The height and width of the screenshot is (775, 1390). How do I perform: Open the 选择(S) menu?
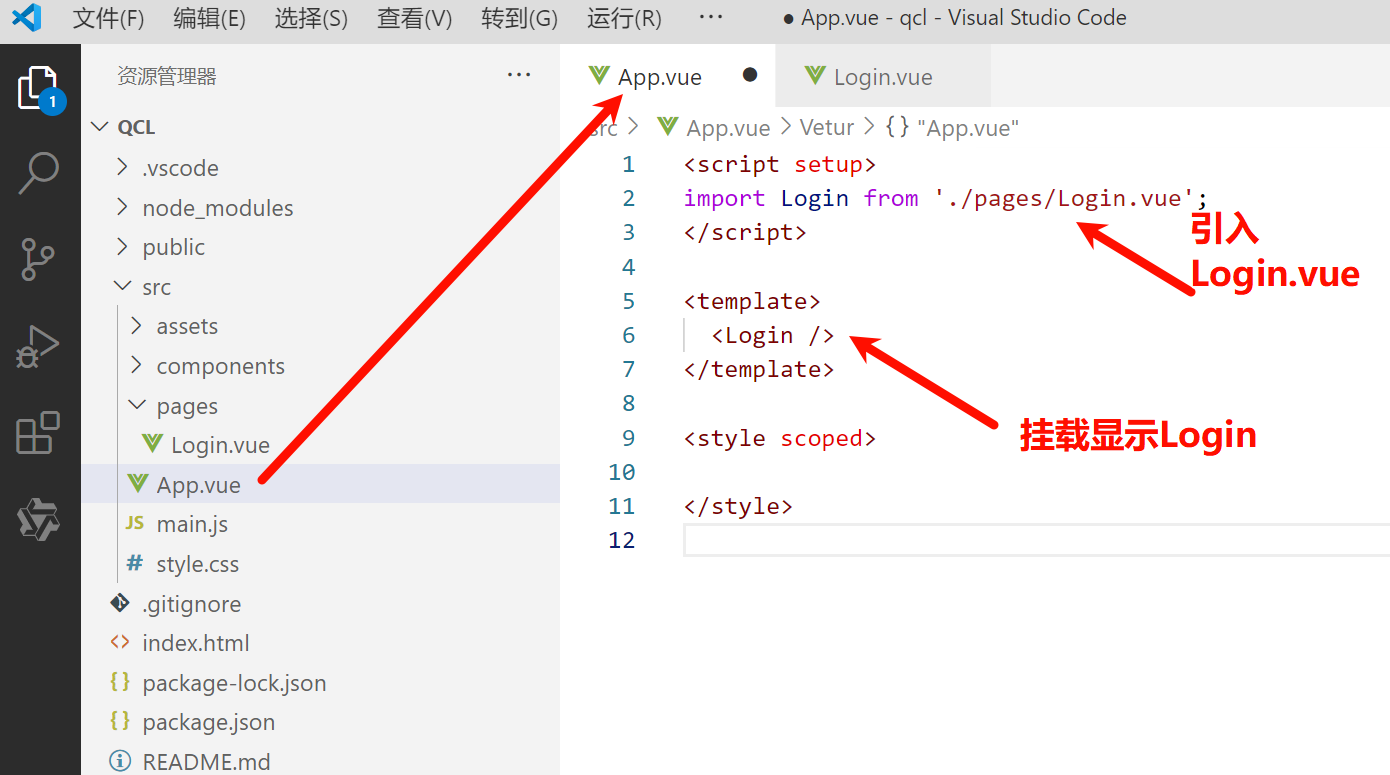tap(311, 18)
